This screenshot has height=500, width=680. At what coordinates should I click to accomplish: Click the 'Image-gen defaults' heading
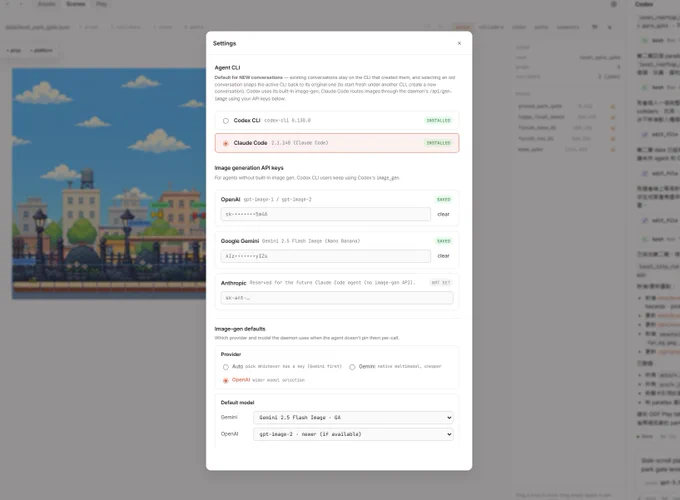pyautogui.click(x=240, y=329)
